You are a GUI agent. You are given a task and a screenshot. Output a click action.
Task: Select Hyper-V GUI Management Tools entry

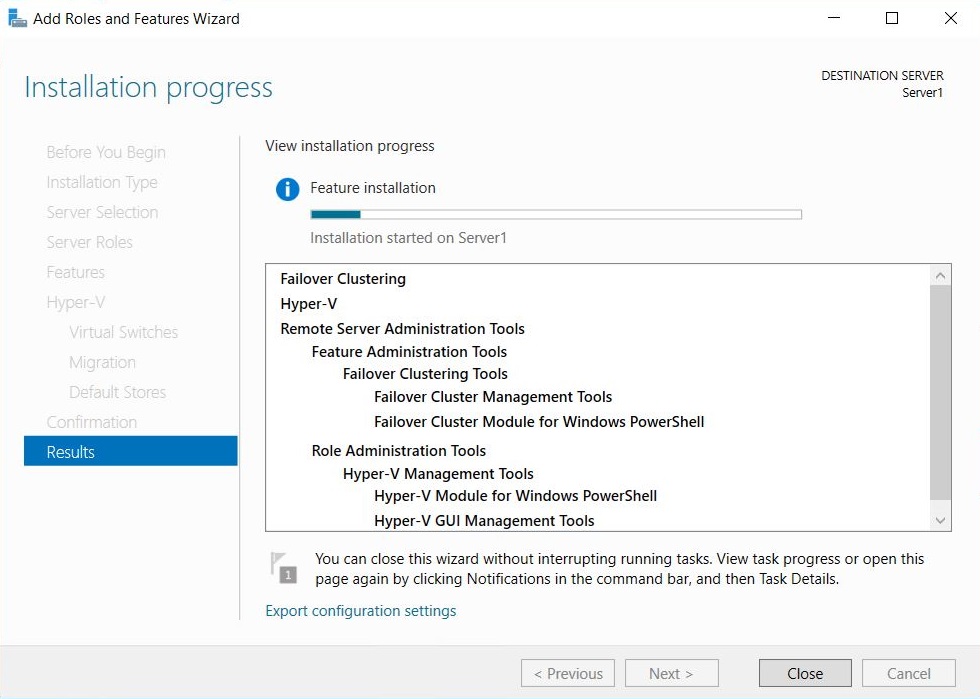(484, 521)
